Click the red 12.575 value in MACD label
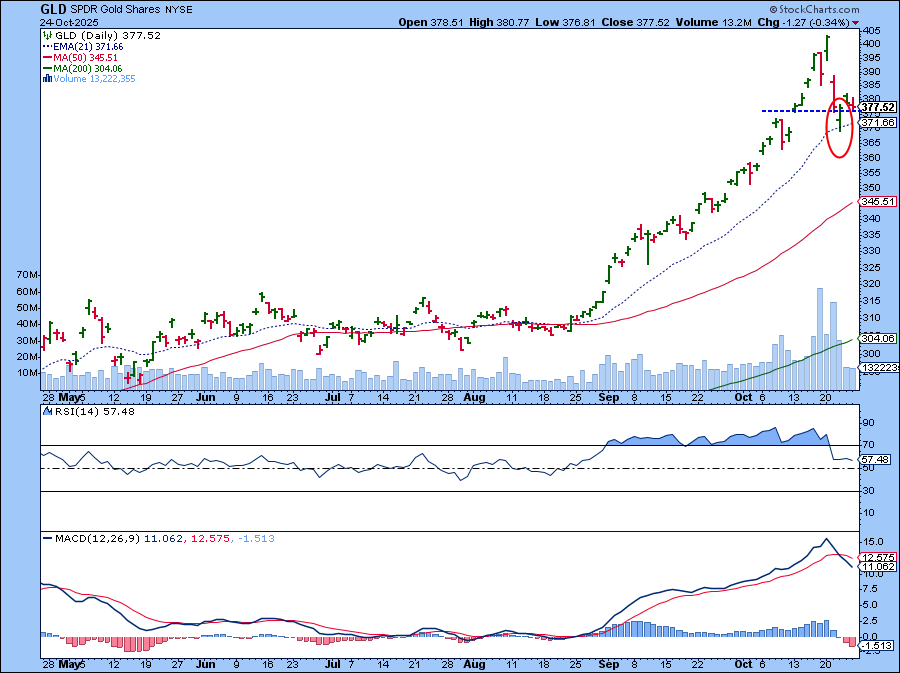This screenshot has width=900, height=673. point(211,539)
